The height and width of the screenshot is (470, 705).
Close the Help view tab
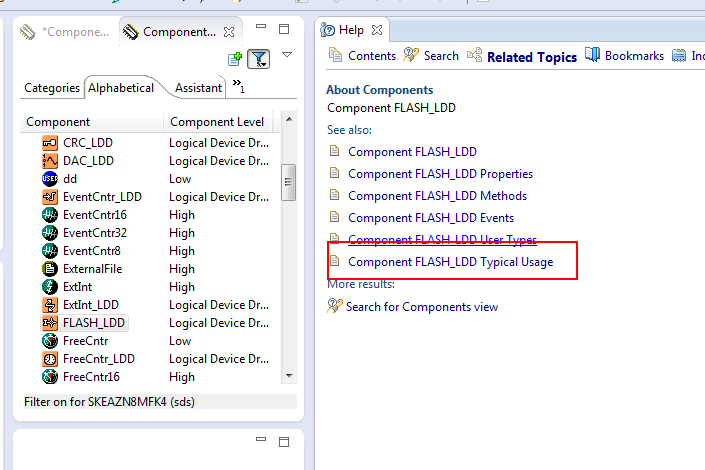tap(377, 30)
